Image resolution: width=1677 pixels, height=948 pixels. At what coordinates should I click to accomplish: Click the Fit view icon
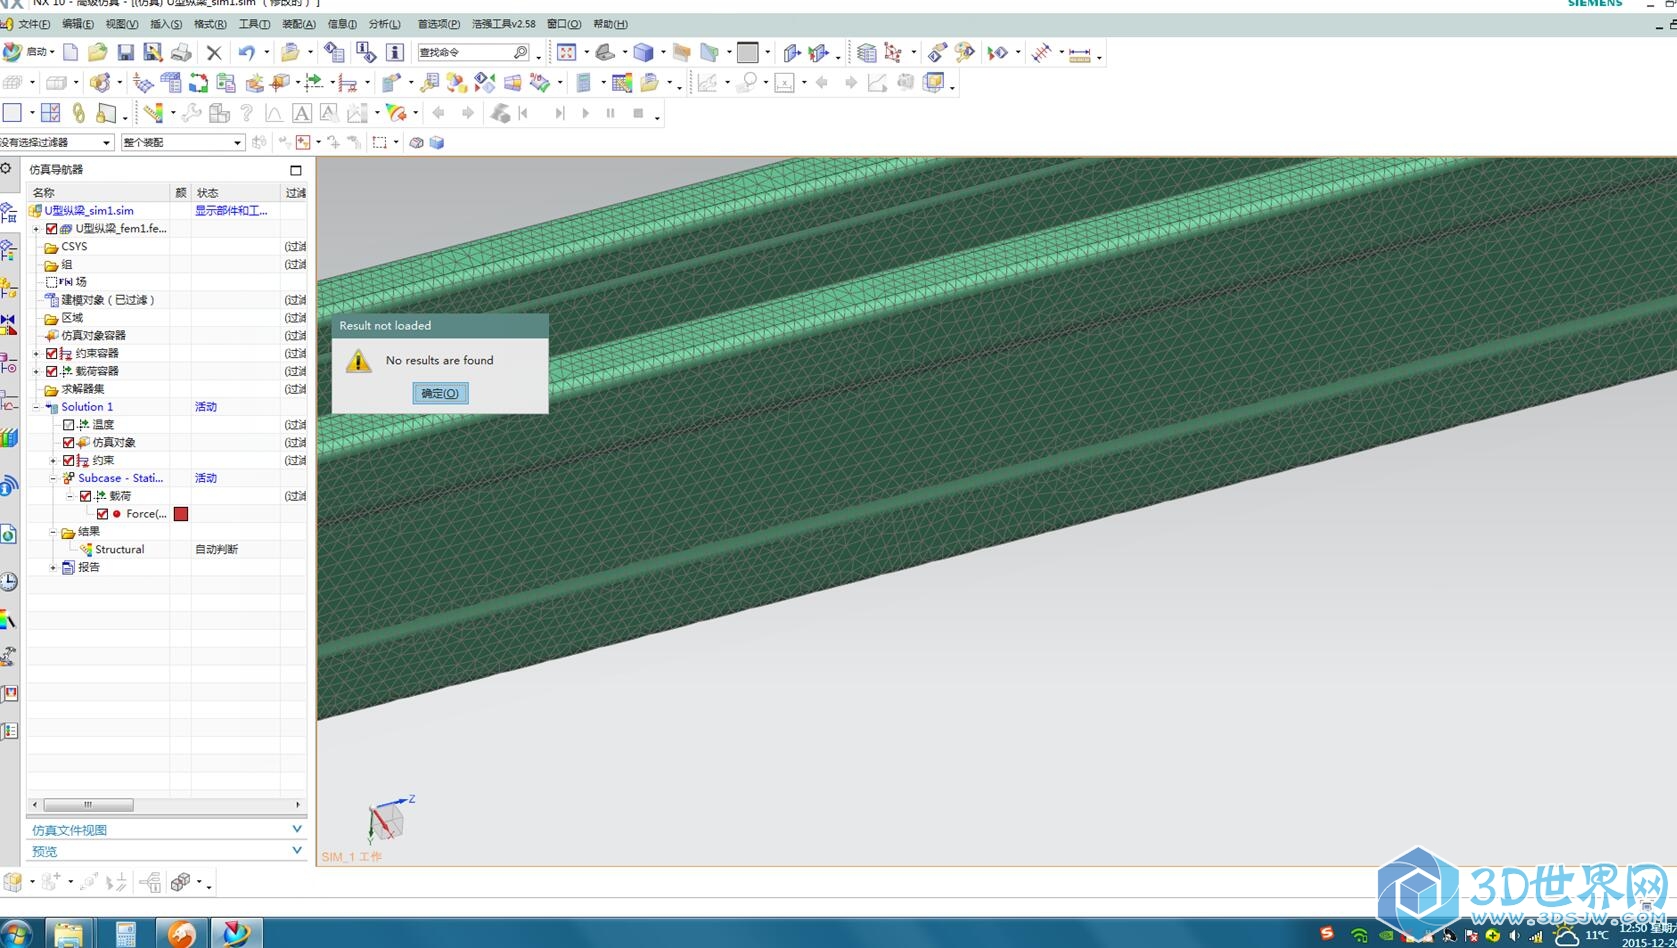tap(566, 52)
